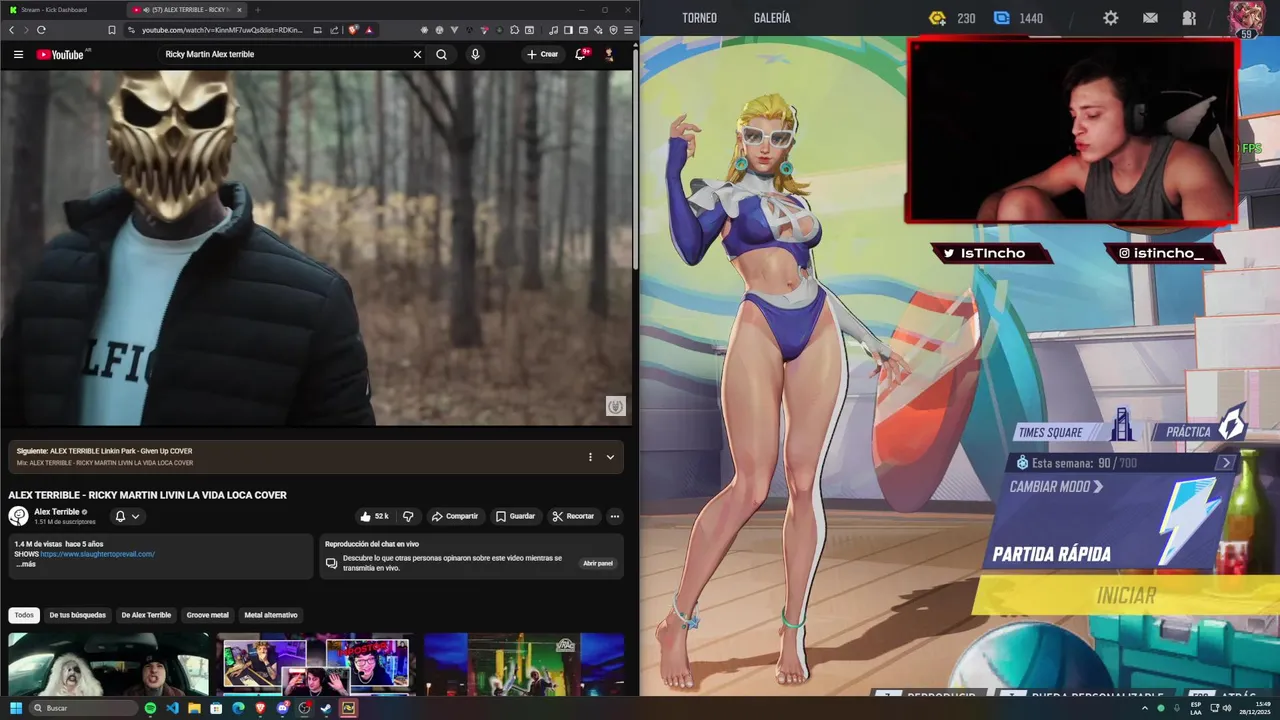
Task: Share video using Compartir button
Action: (x=455, y=516)
